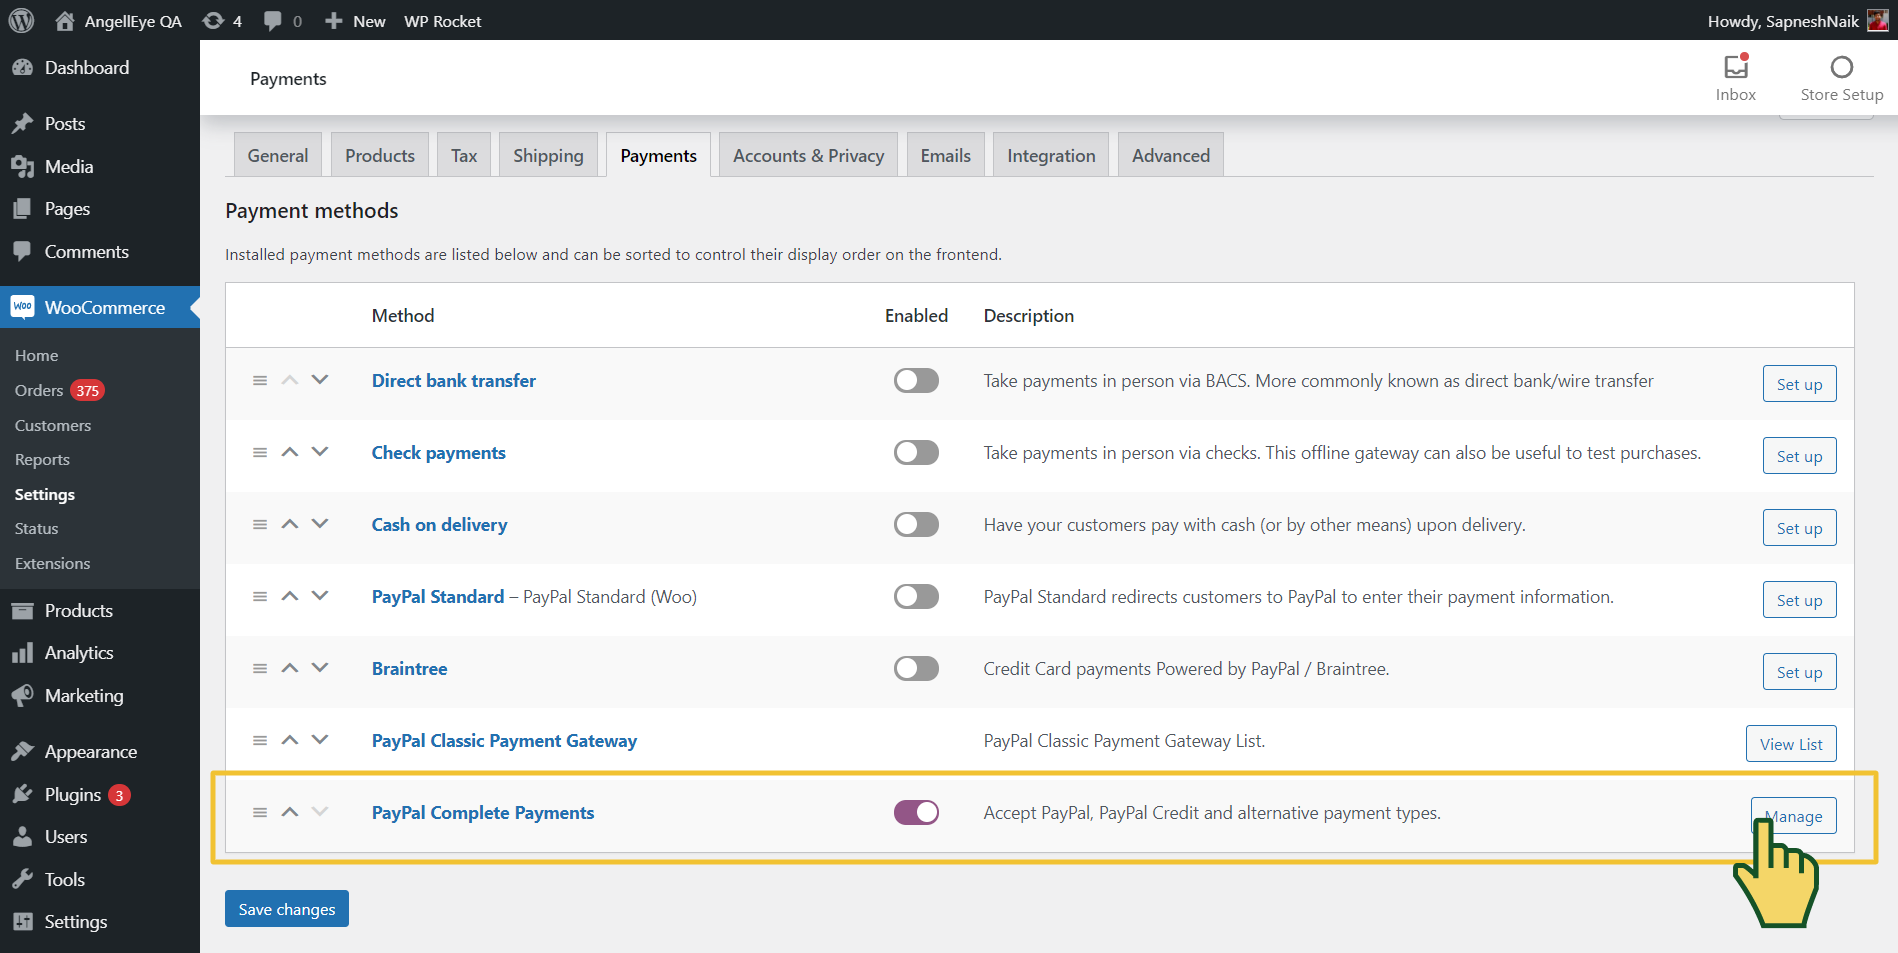The height and width of the screenshot is (953, 1898).
Task: Enable Direct bank transfer toggle
Action: 916,380
